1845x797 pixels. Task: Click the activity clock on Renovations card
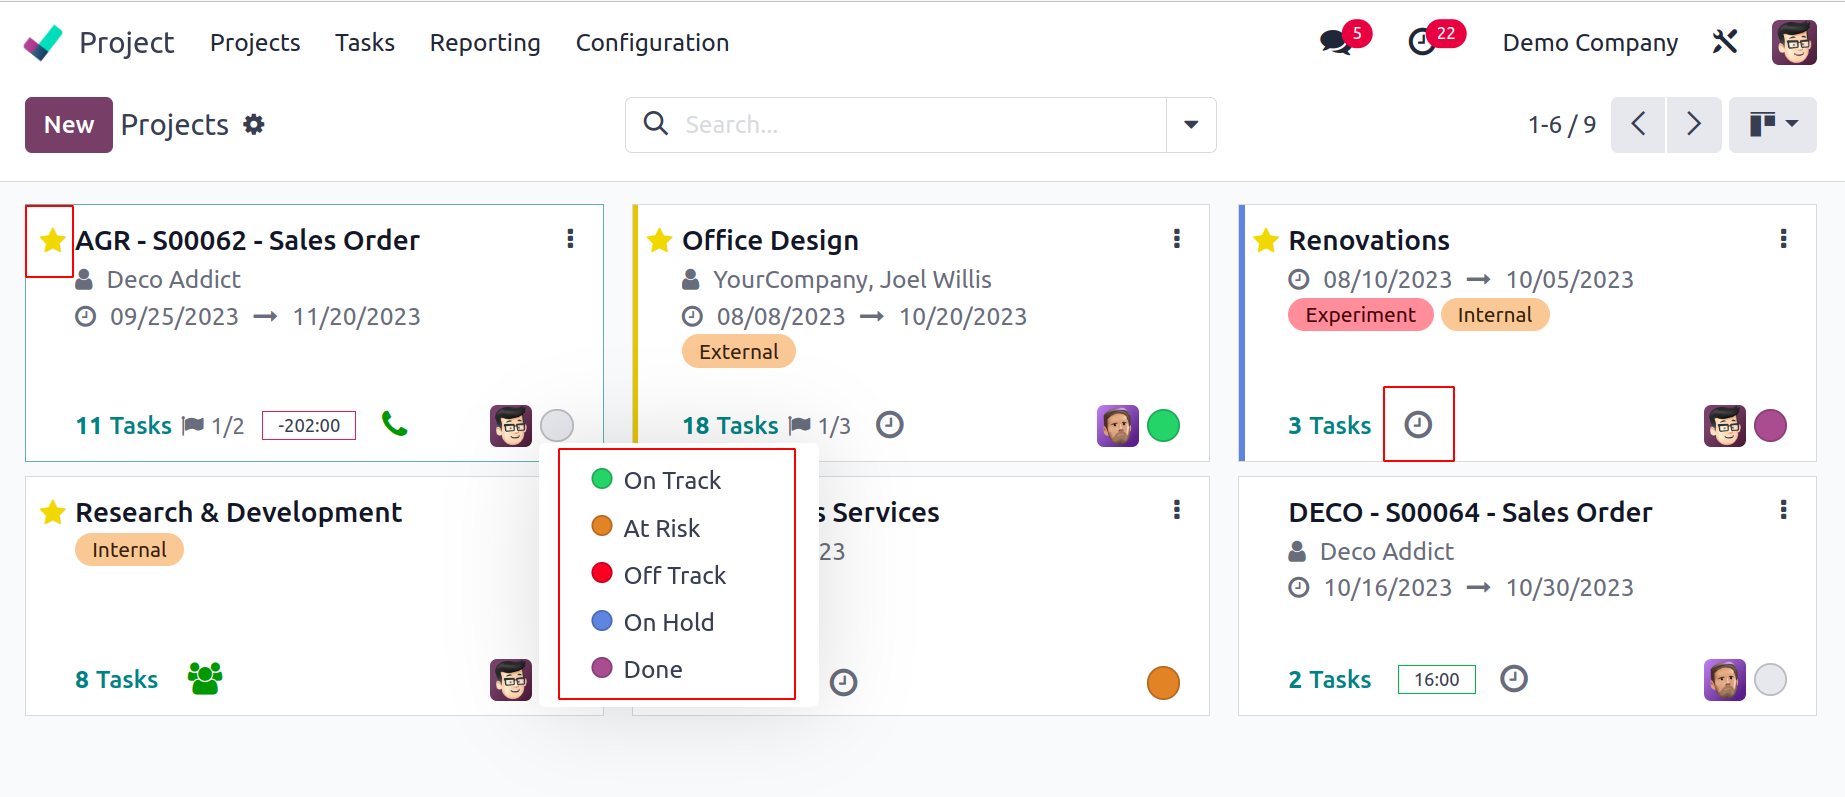pyautogui.click(x=1418, y=425)
